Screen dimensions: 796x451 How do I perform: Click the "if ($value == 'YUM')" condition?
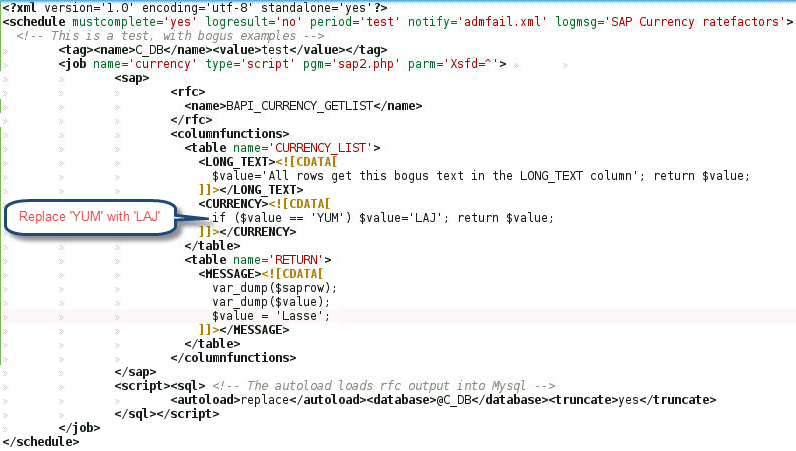[x=282, y=218]
